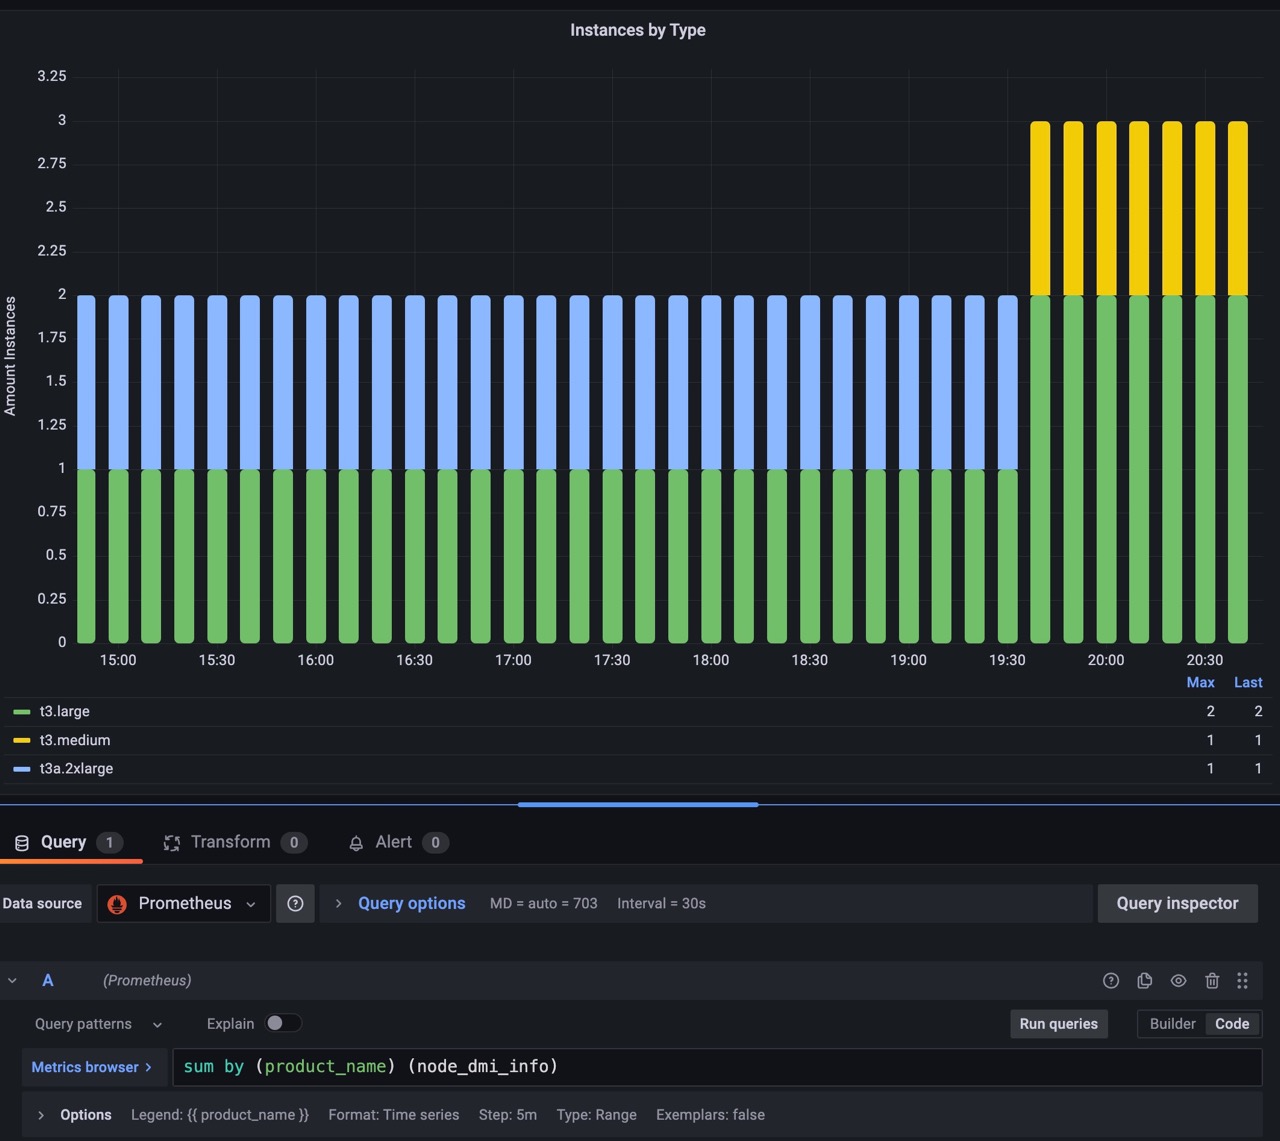The width and height of the screenshot is (1280, 1141).
Task: Click the Prometheus flame logo icon
Action: coord(117,904)
